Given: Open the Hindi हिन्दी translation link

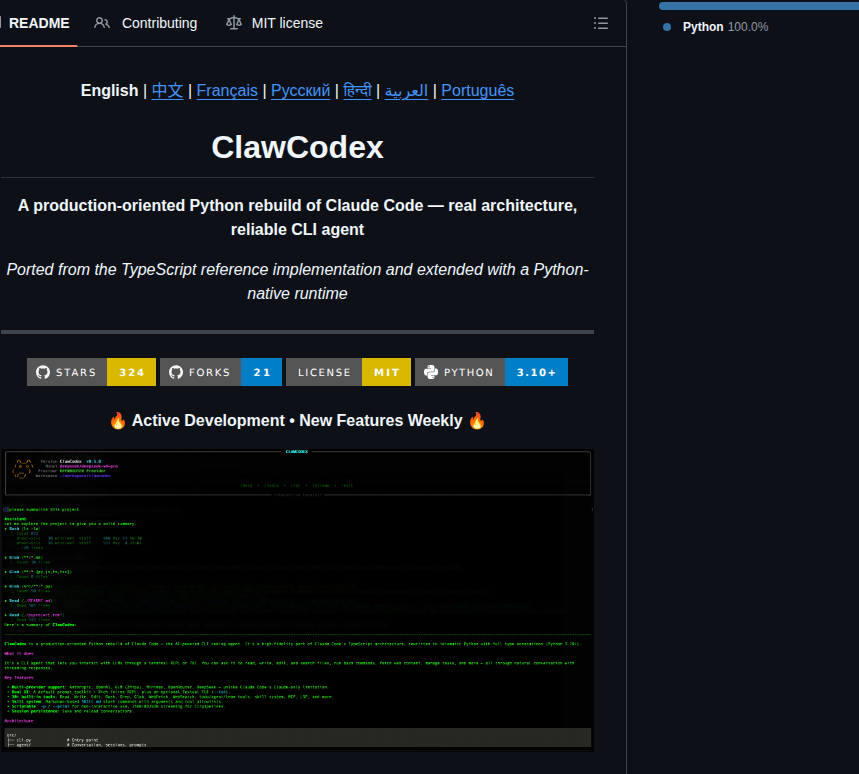Looking at the screenshot, I should [357, 90].
